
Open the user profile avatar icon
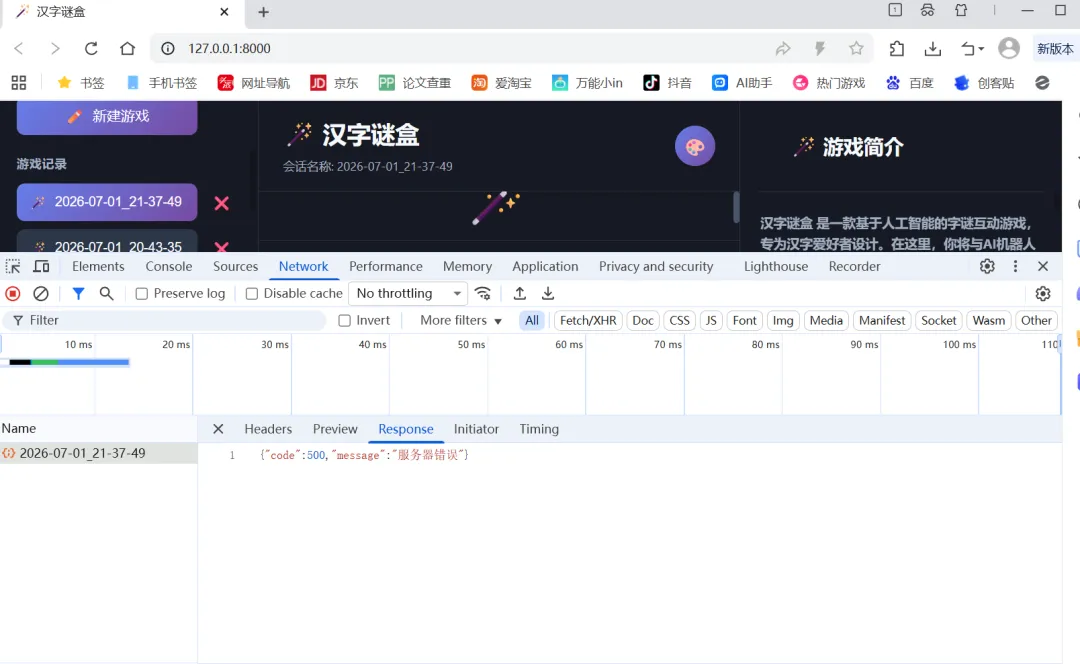coord(1009,48)
